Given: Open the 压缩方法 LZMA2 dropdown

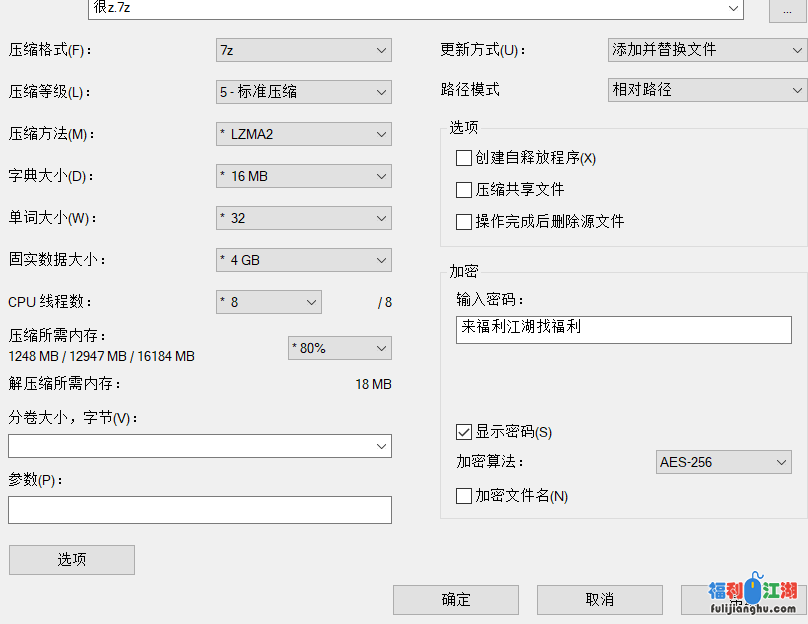Looking at the screenshot, I should tap(303, 134).
